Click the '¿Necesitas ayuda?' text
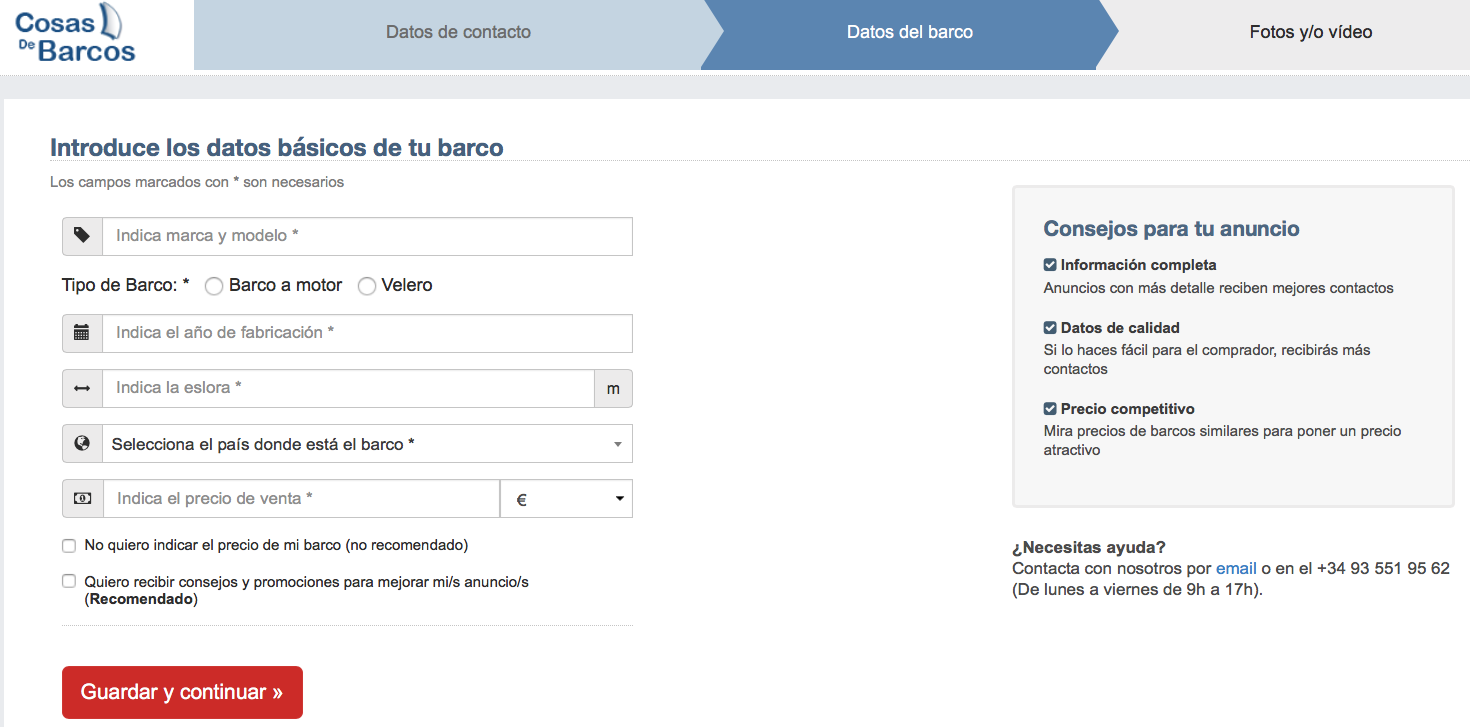The width and height of the screenshot is (1470, 727). pyautogui.click(x=1089, y=547)
